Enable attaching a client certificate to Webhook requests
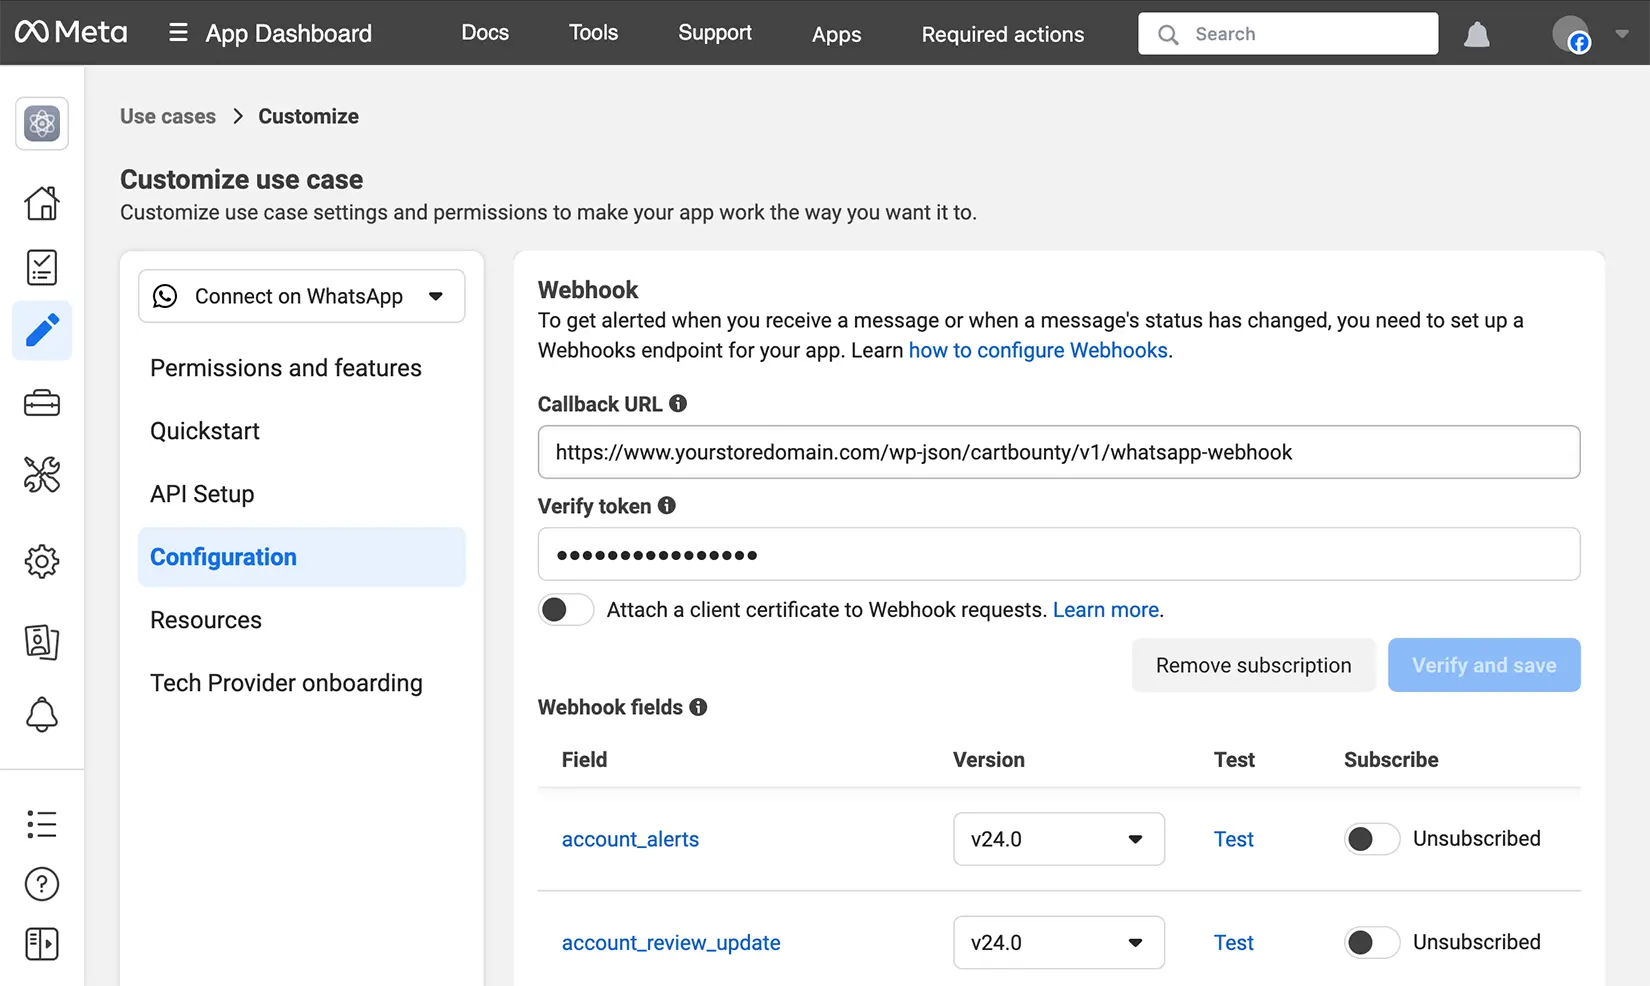 click(565, 609)
